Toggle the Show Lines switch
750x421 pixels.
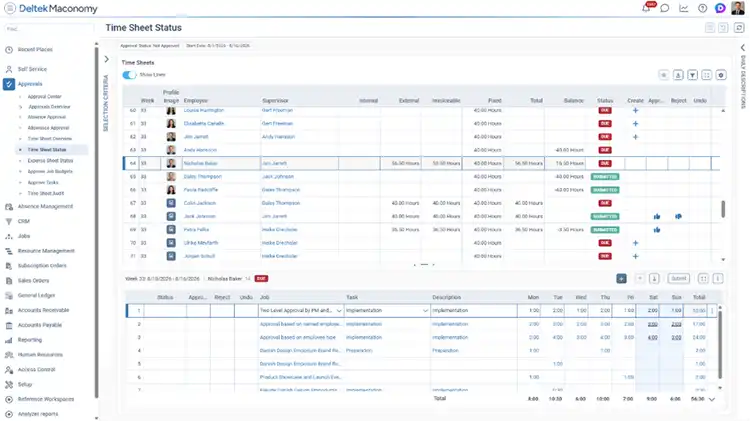[x=129, y=75]
